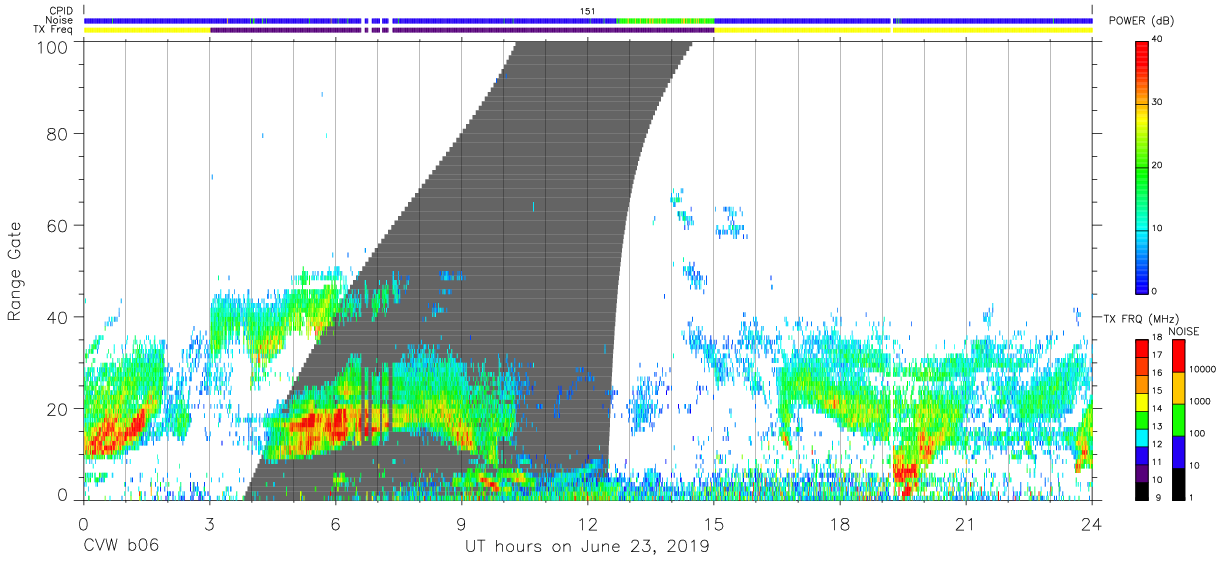Click the 'UT hours on June 23, 2019' title
Screen dimensions: 1228x567
coord(587,547)
